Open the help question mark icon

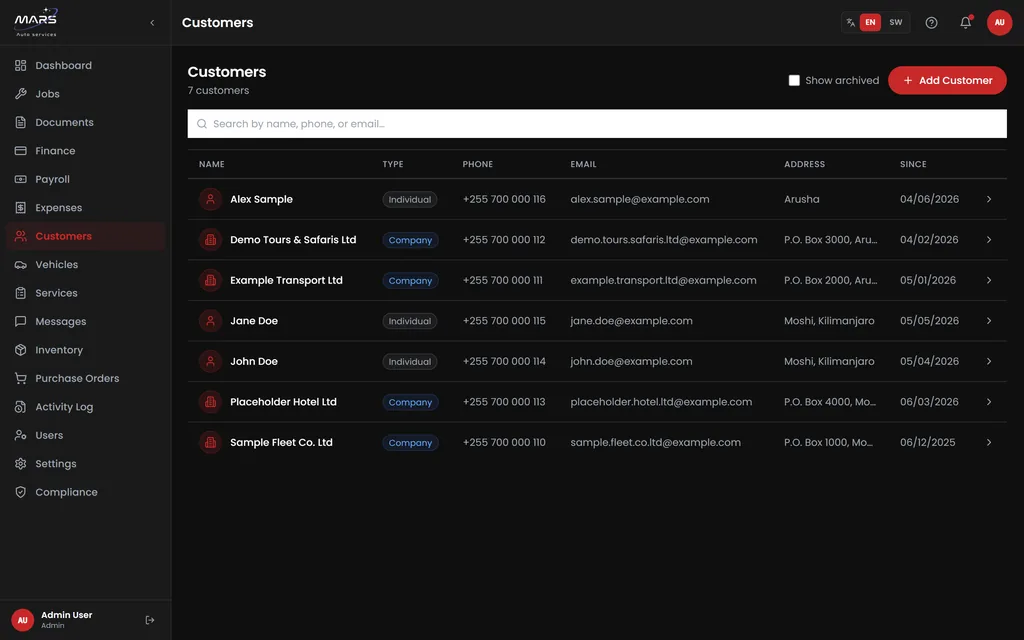point(931,22)
